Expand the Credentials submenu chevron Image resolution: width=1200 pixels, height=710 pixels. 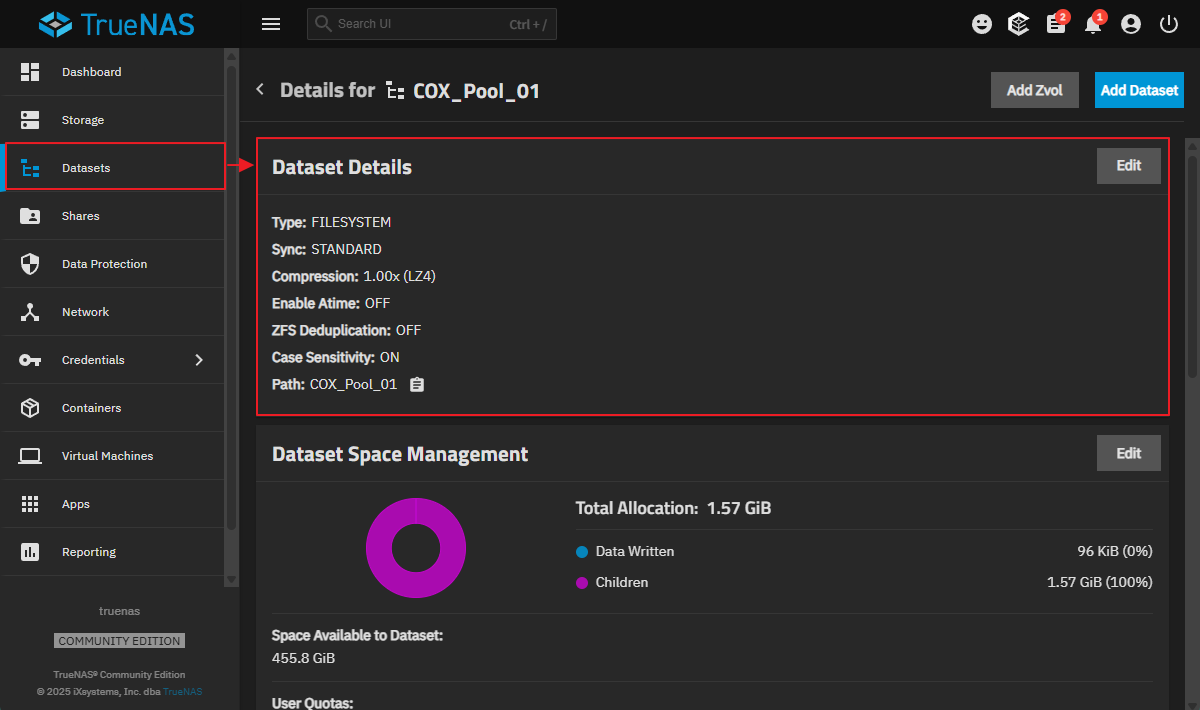point(199,360)
